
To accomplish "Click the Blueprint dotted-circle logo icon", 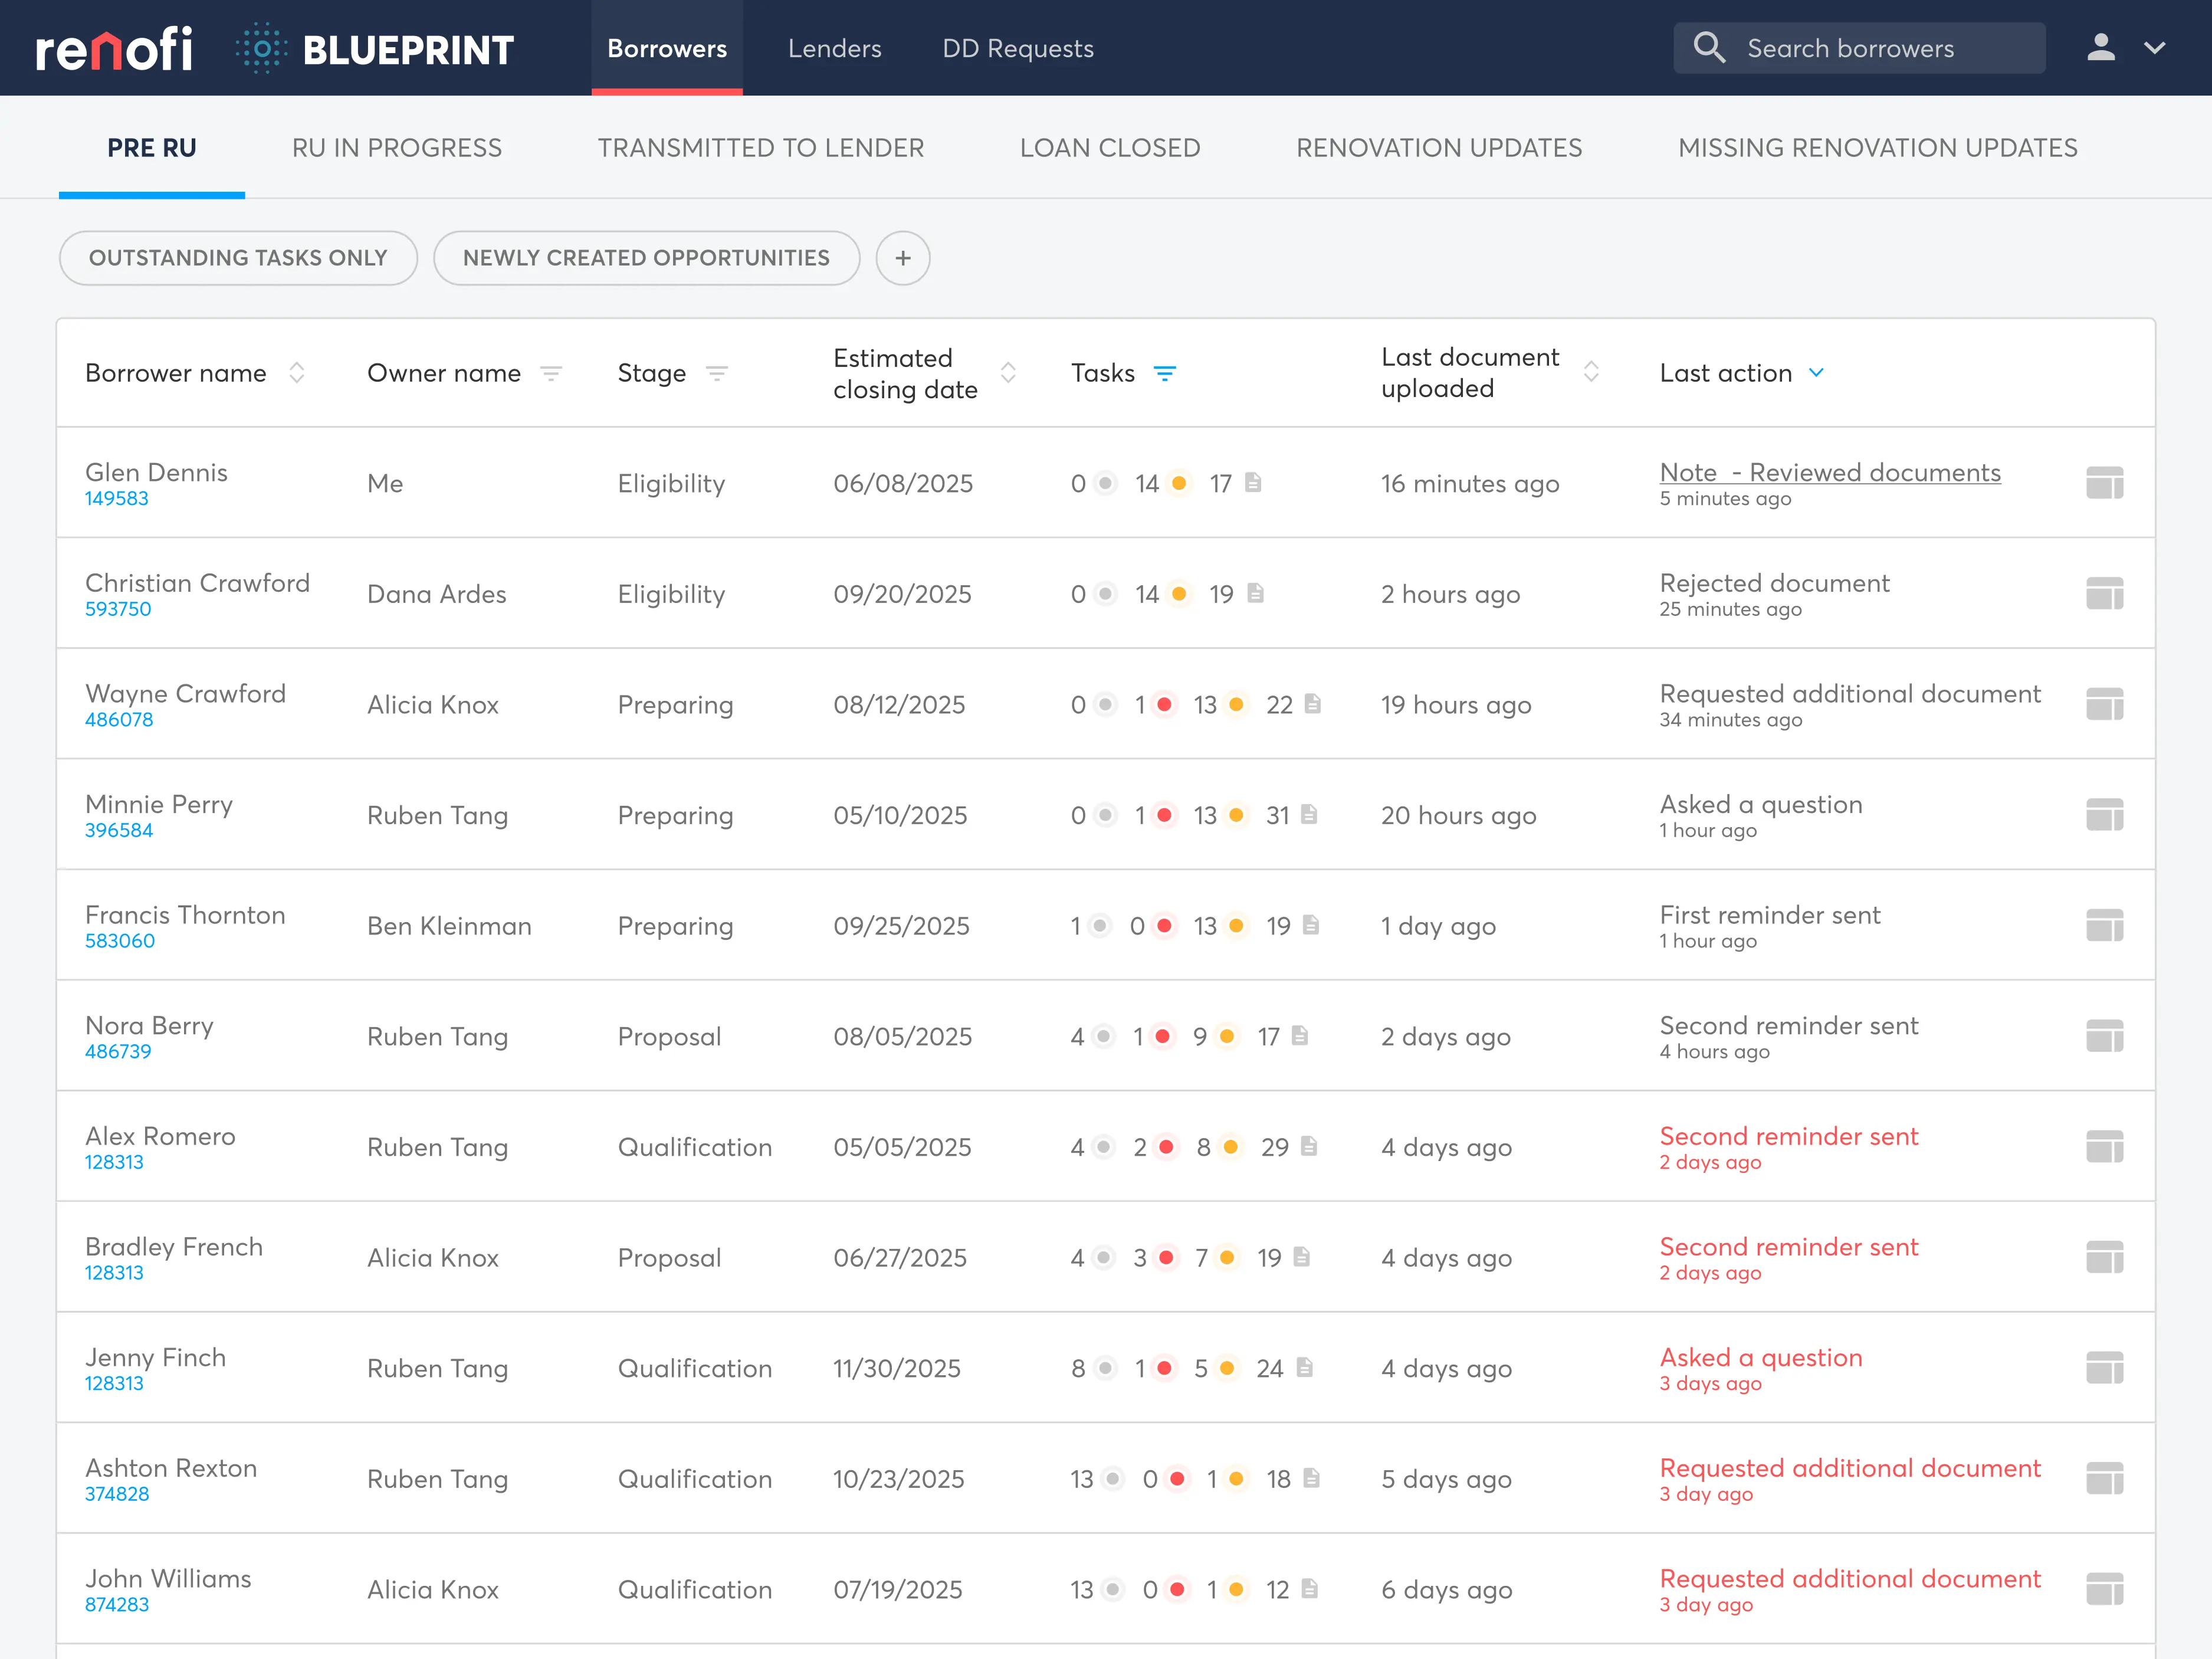I will [x=262, y=48].
